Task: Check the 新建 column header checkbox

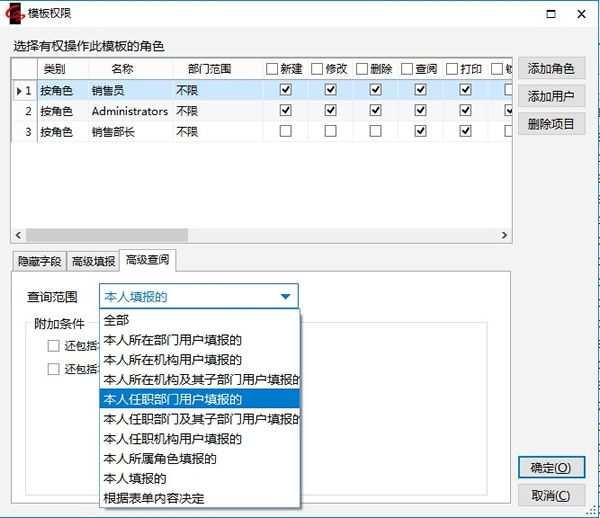Action: (x=273, y=69)
